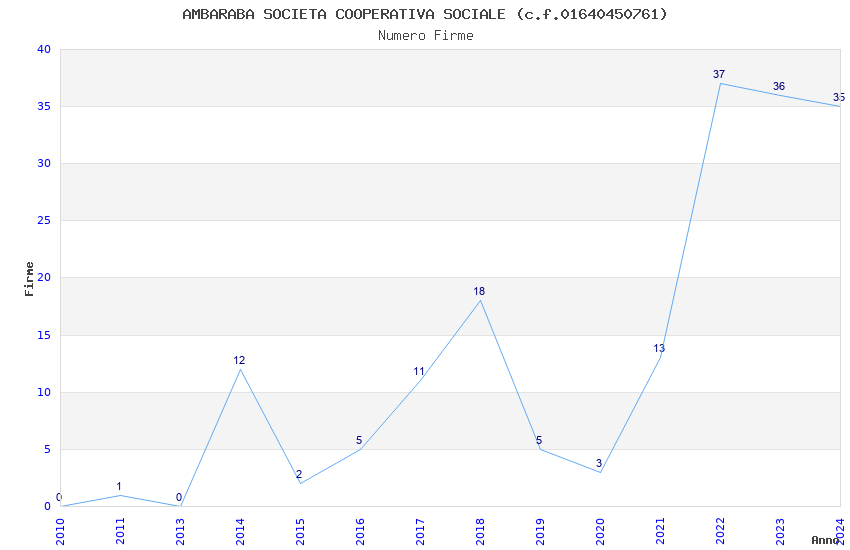Select the y-axis tick label 5

click(48, 449)
